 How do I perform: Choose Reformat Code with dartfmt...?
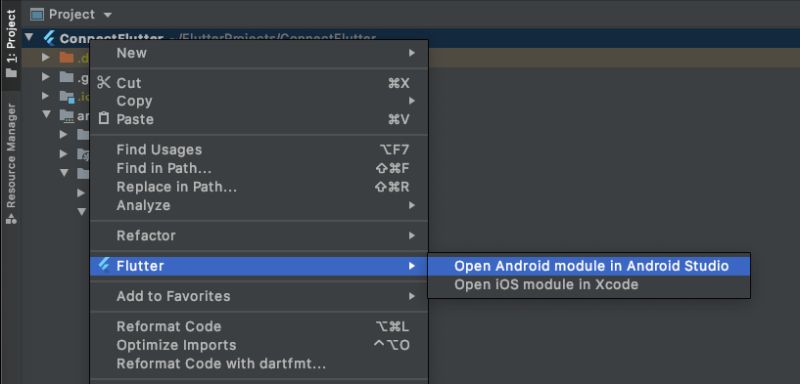259,364
